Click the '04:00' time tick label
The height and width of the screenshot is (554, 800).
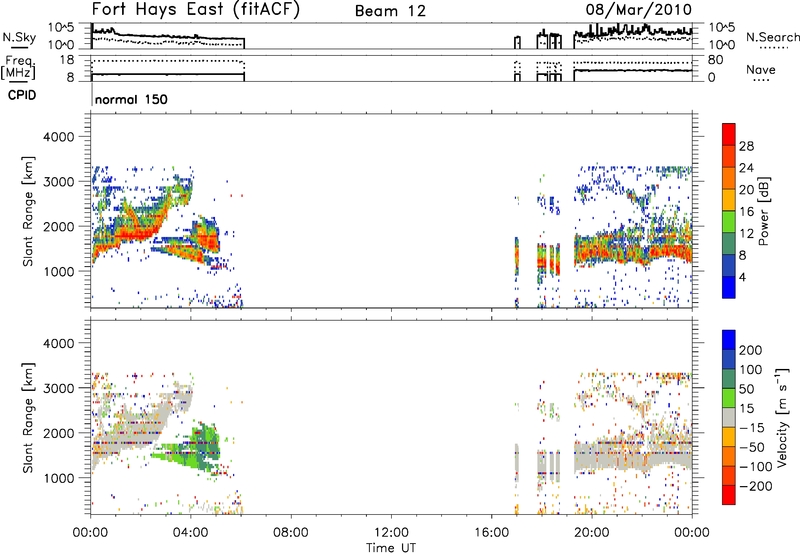[191, 533]
